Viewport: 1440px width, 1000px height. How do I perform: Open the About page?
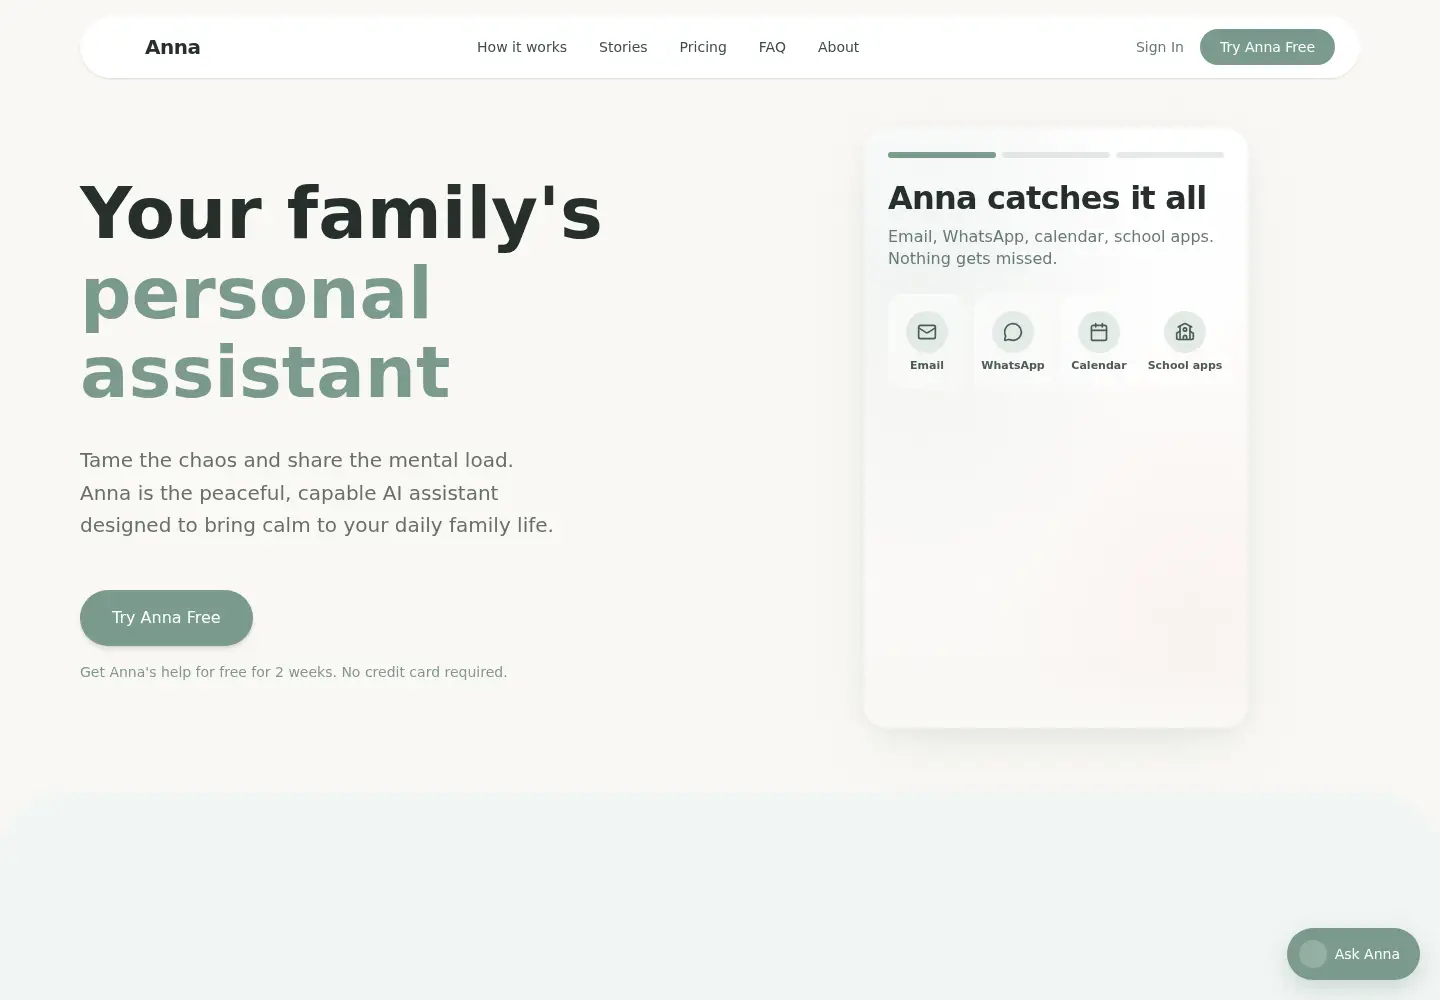tap(838, 47)
